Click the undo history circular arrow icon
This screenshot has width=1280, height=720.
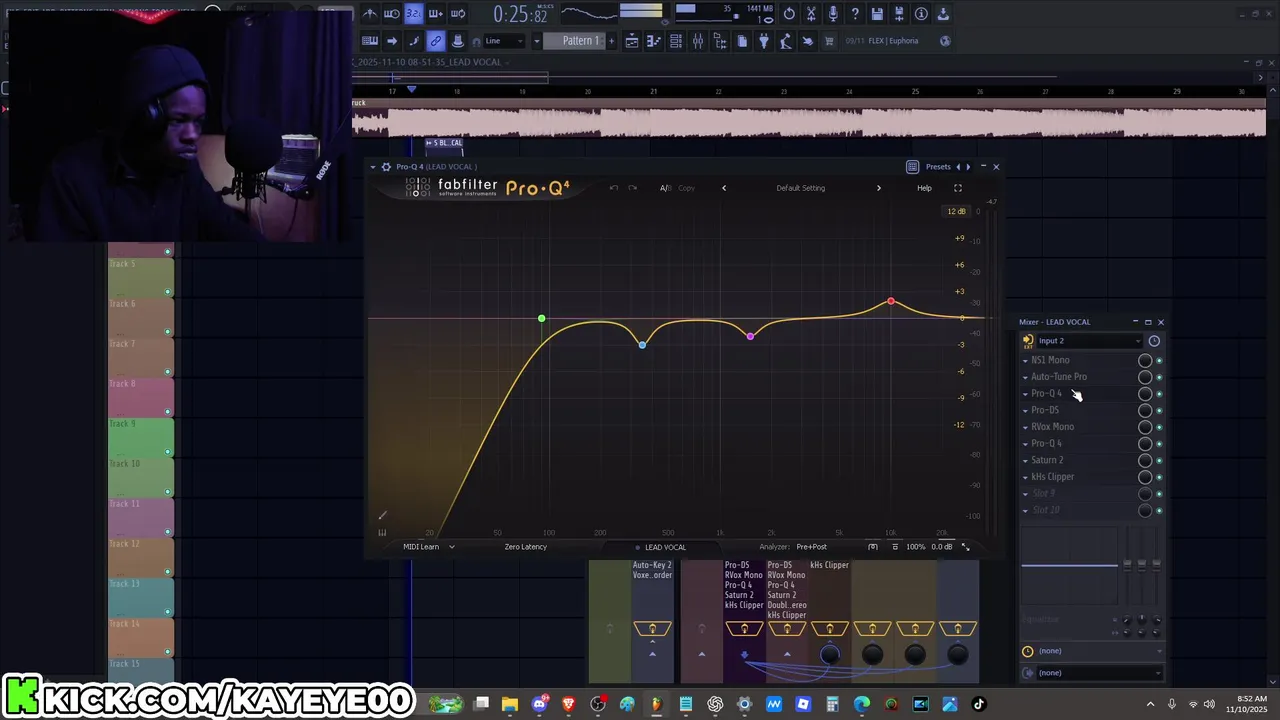(788, 14)
